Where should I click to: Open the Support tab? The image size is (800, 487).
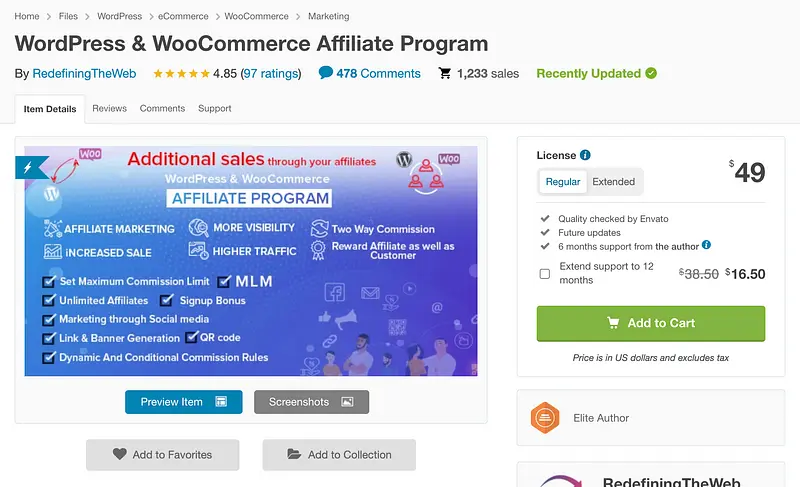click(x=215, y=108)
